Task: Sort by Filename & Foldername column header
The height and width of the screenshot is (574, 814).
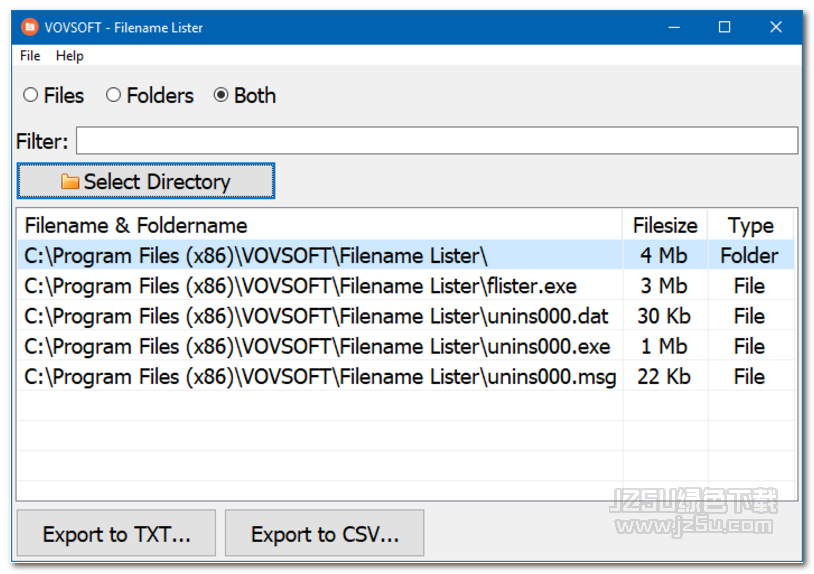Action: (x=320, y=225)
